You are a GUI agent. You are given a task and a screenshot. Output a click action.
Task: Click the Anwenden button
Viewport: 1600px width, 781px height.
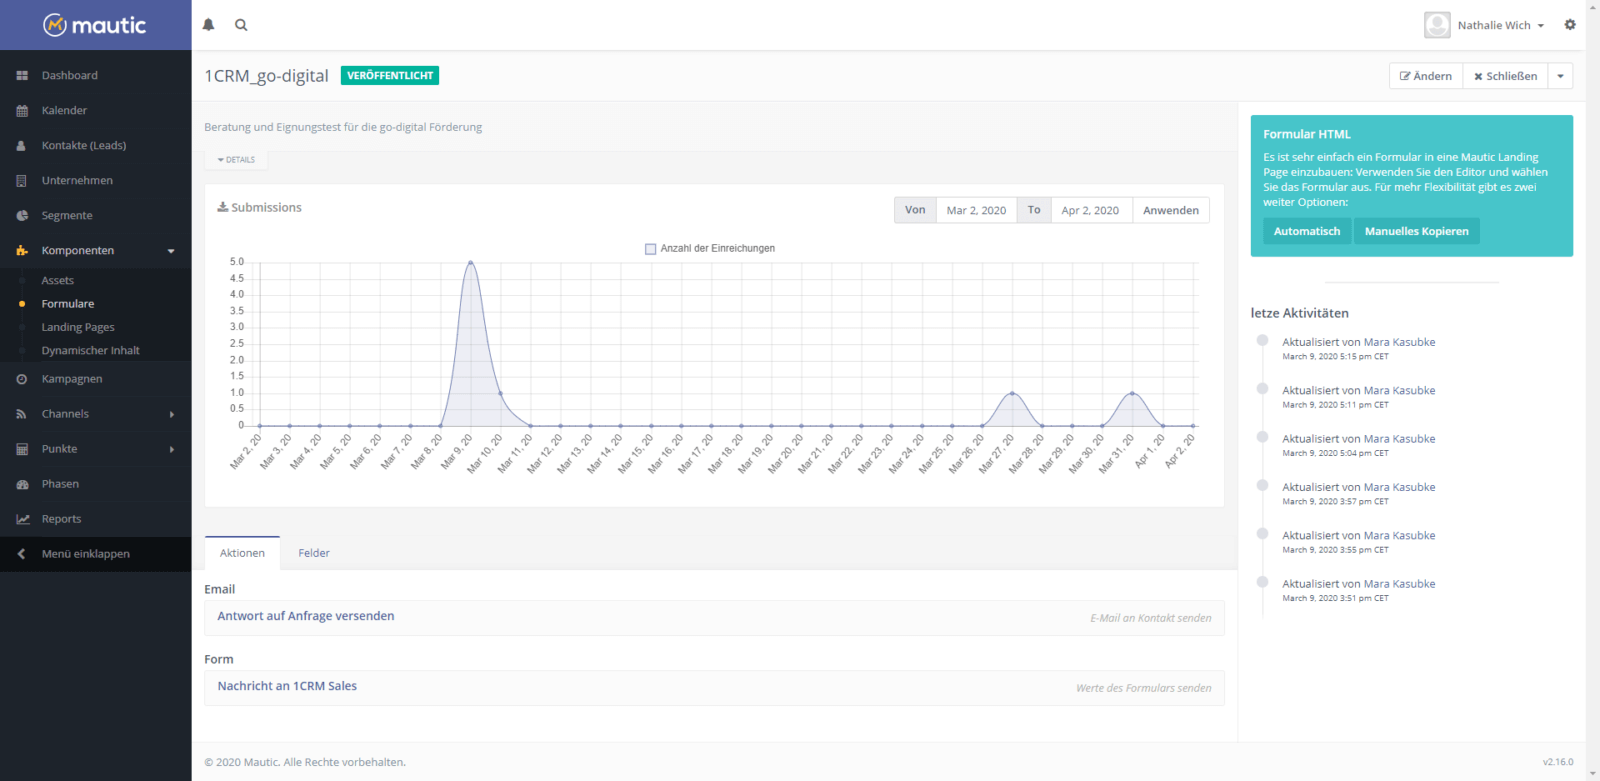coord(1171,210)
